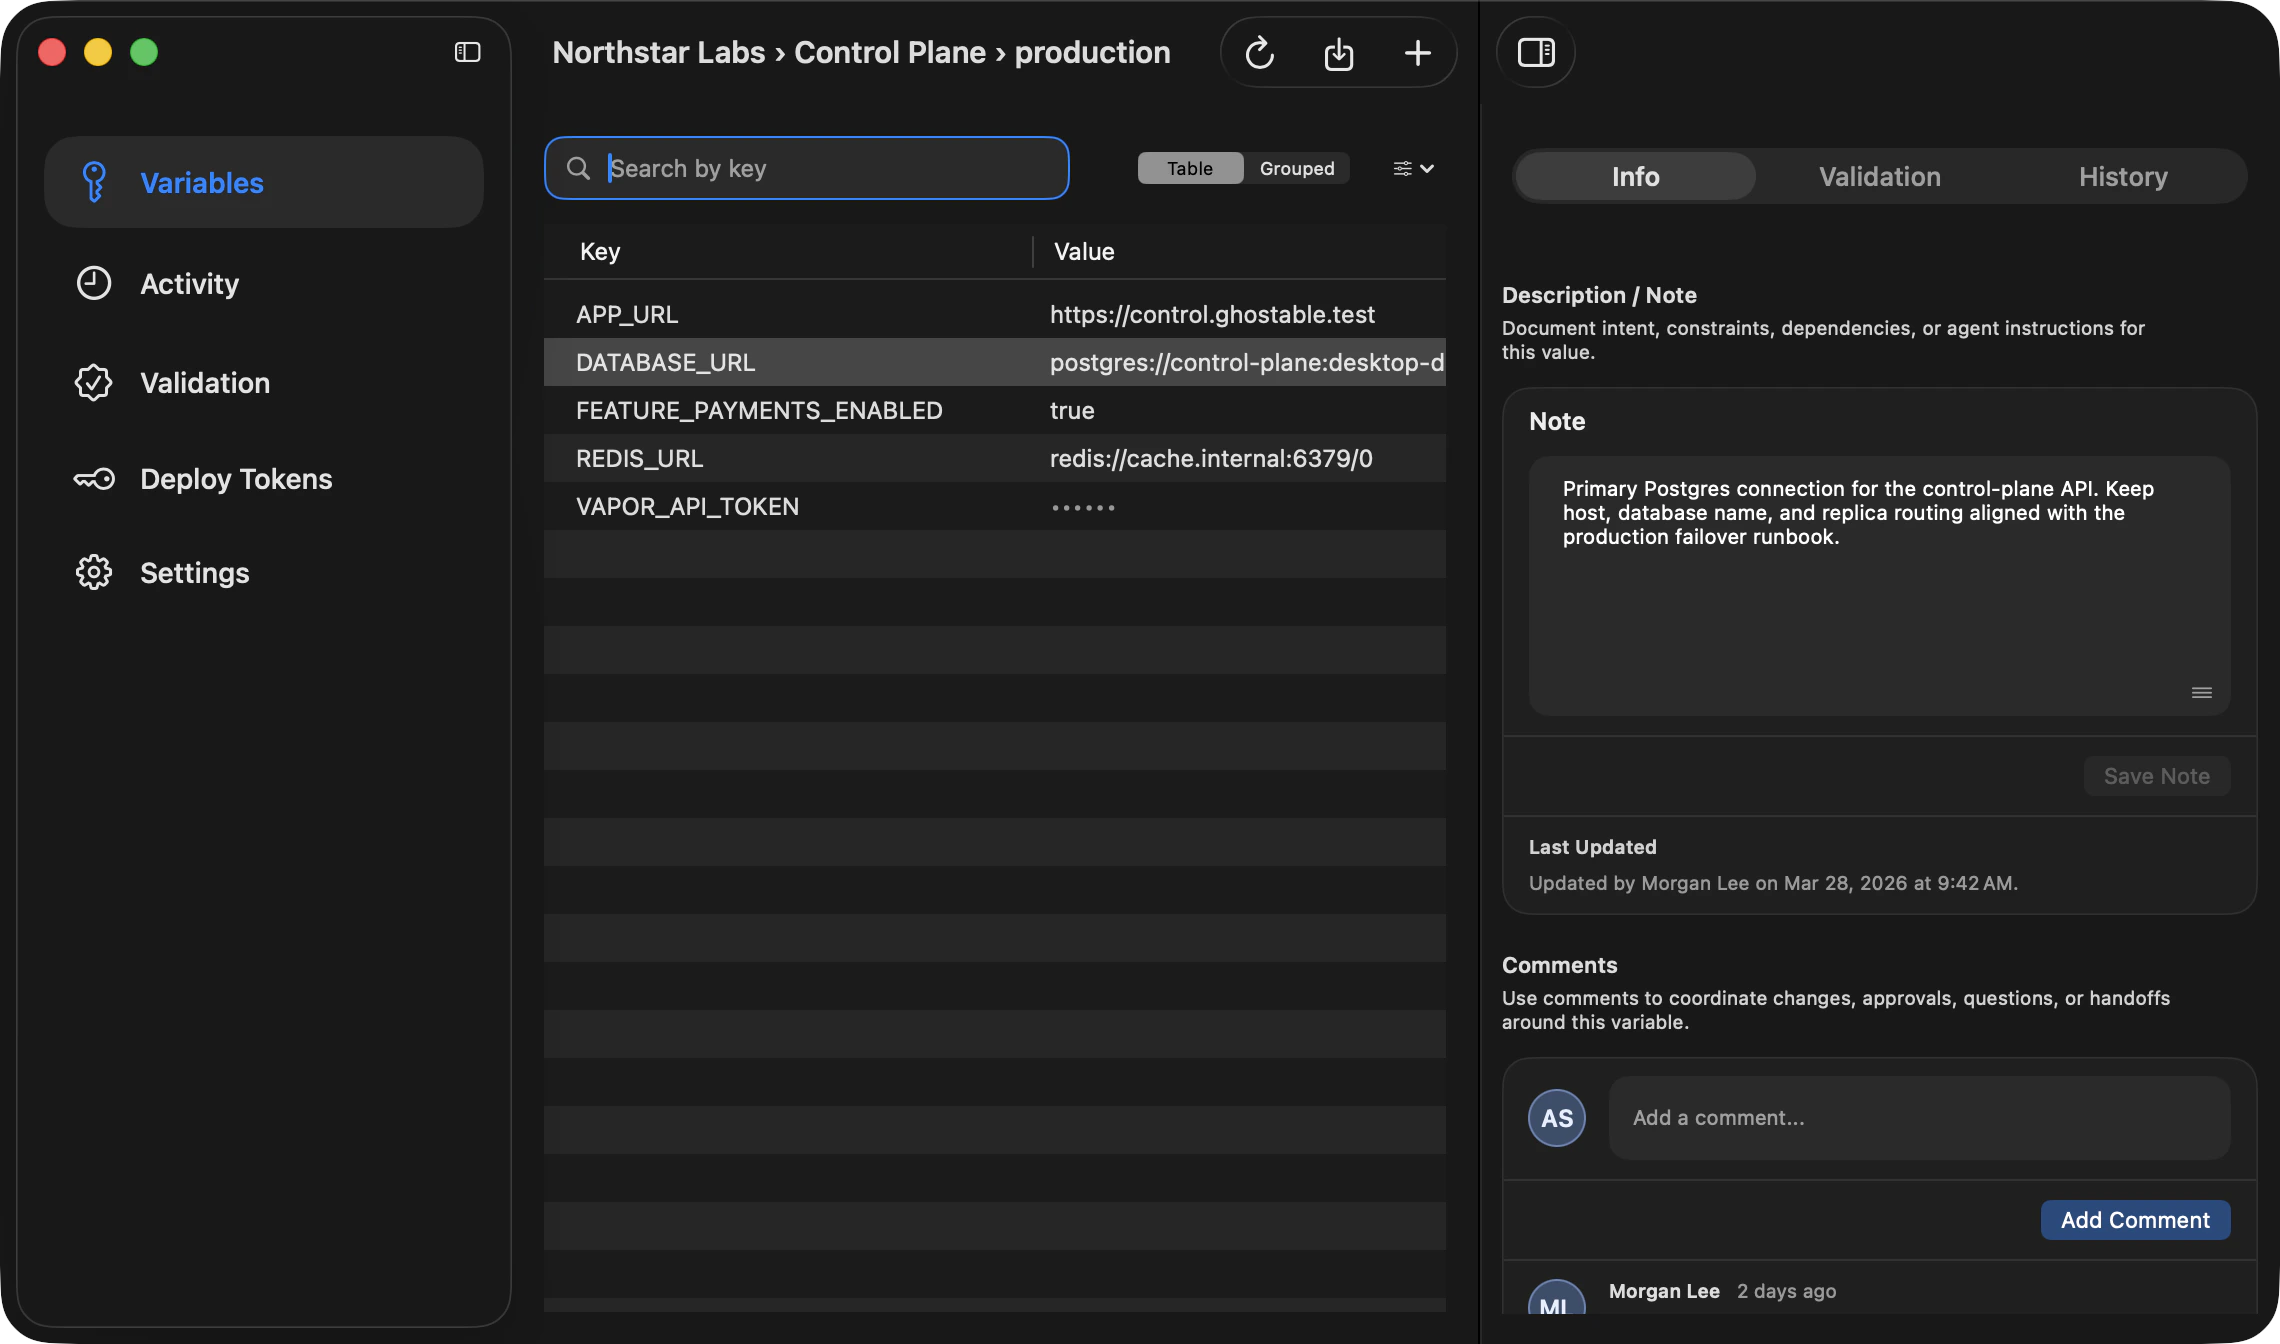Switch to the History tab

[2122, 176]
